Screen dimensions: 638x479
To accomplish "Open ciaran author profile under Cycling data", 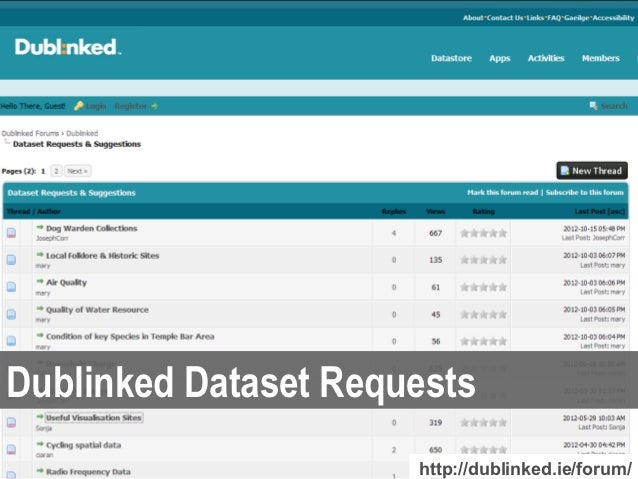I will [44, 455].
